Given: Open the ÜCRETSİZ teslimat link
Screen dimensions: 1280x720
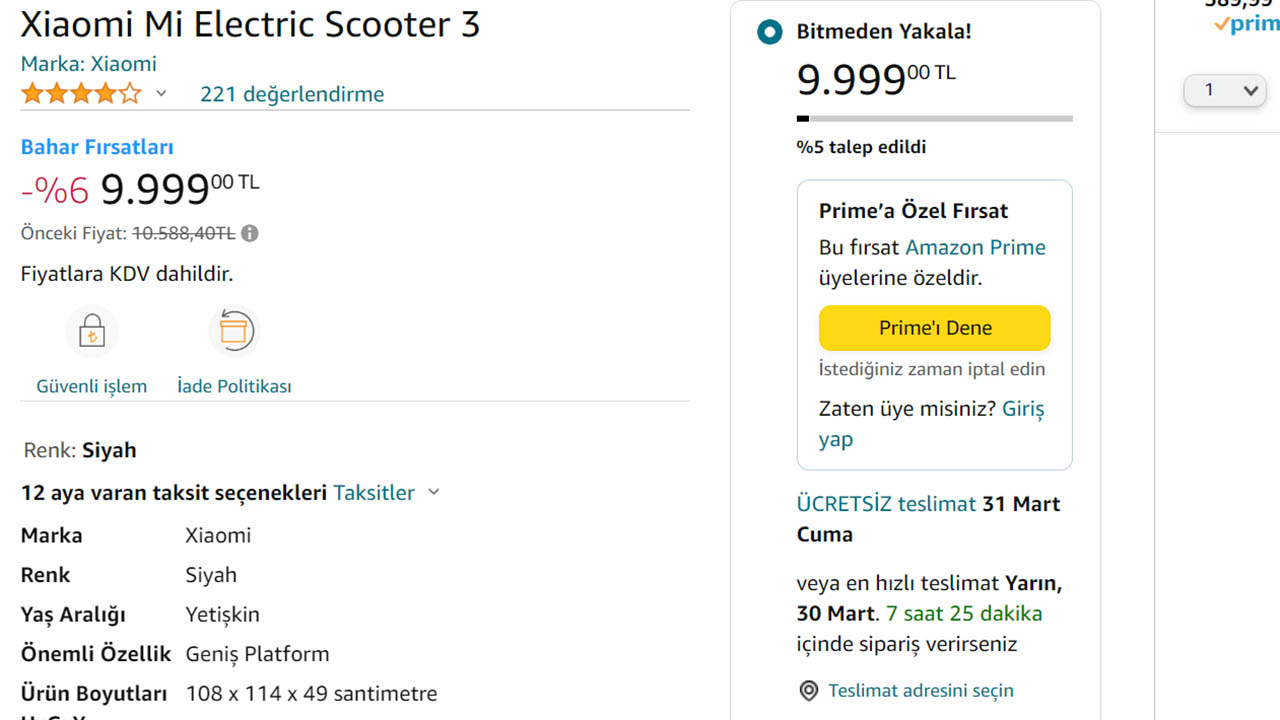Looking at the screenshot, I should [x=886, y=504].
